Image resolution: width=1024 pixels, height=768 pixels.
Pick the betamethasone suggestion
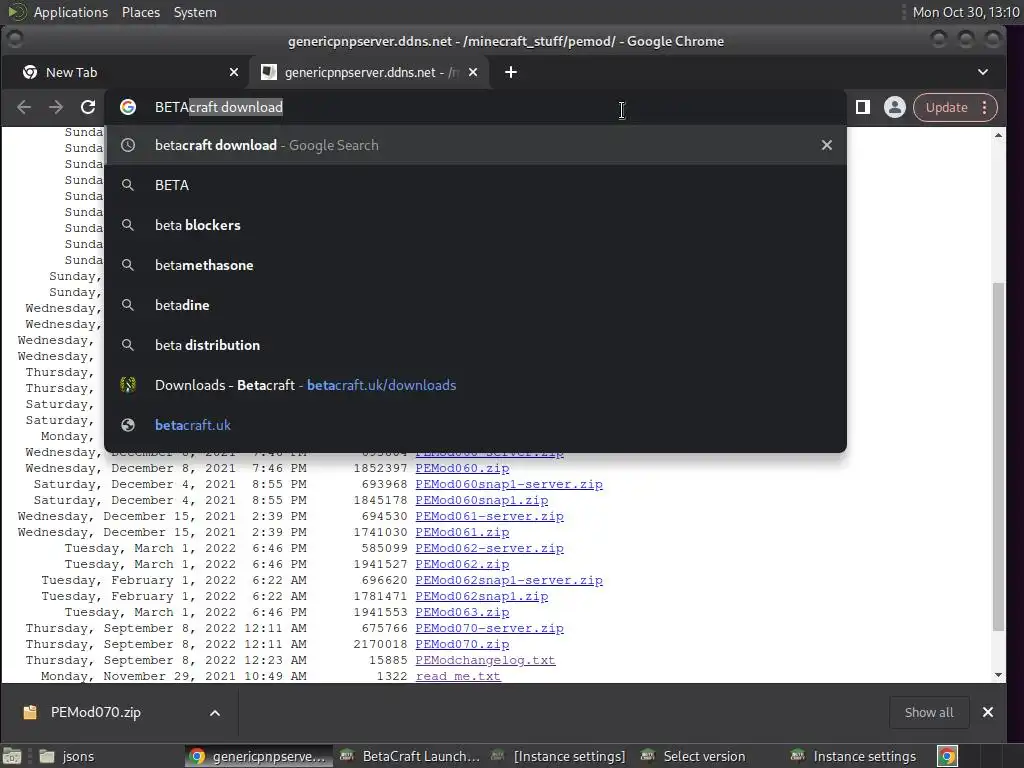pos(475,265)
